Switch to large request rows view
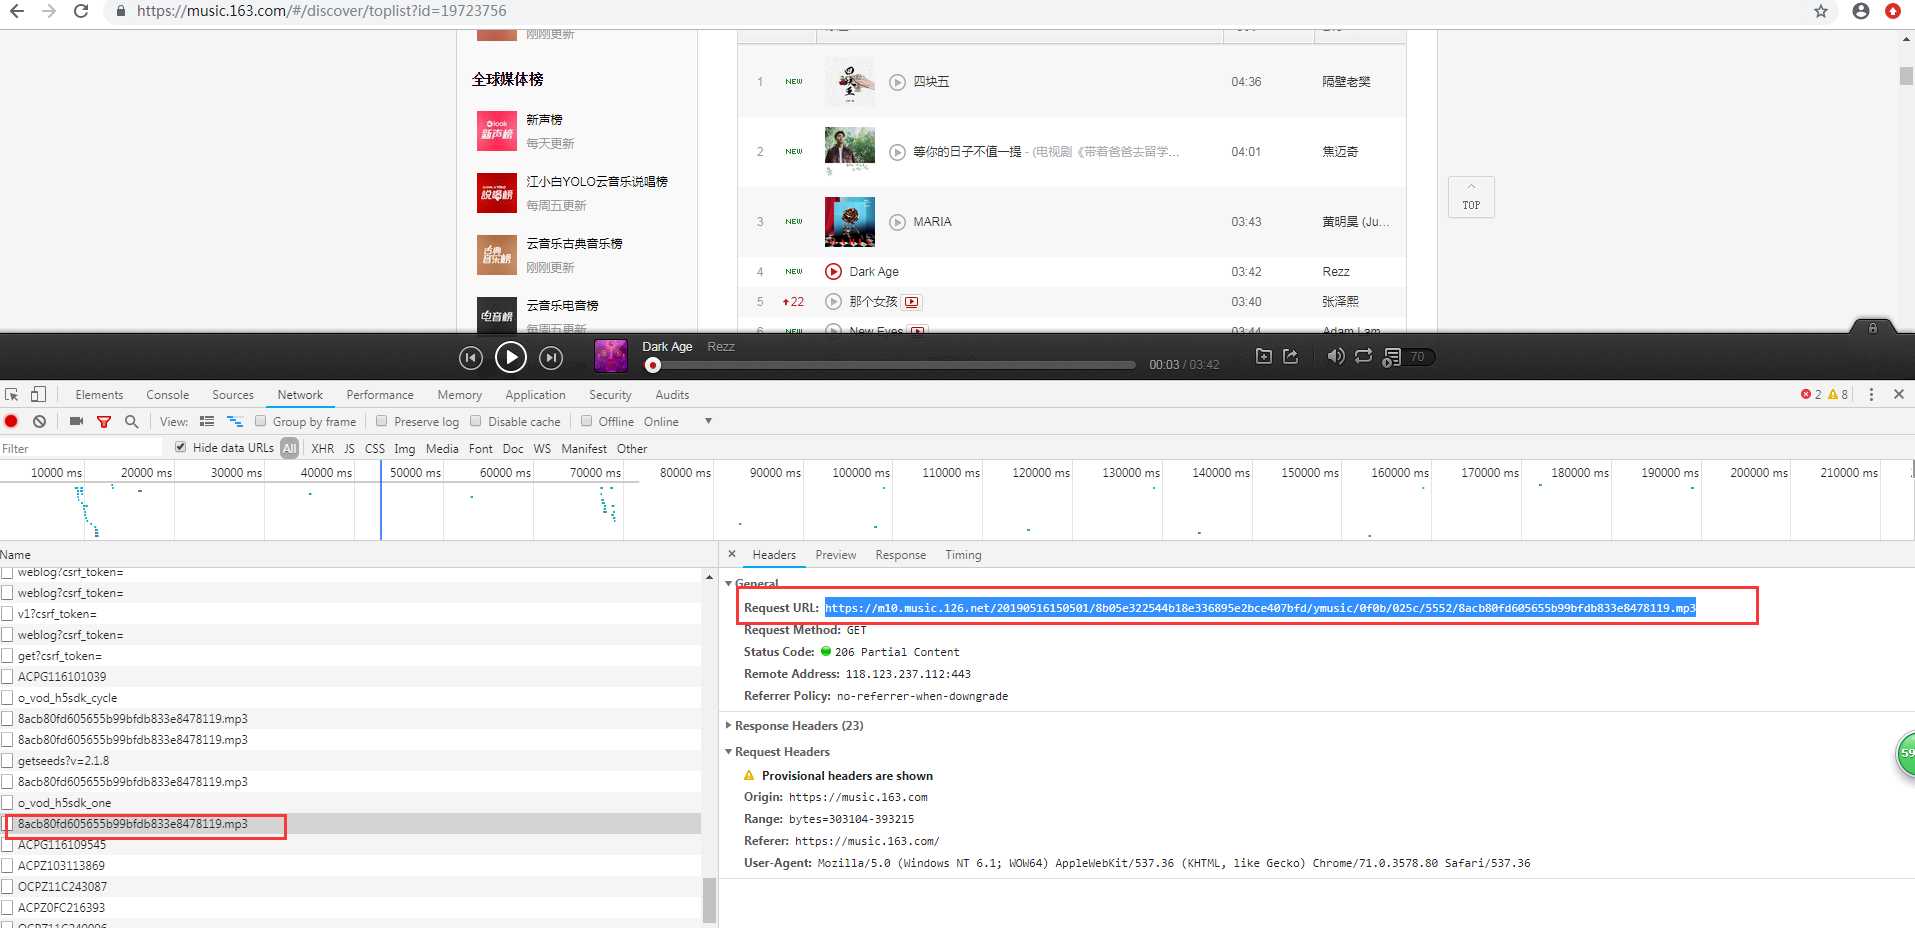 click(207, 422)
